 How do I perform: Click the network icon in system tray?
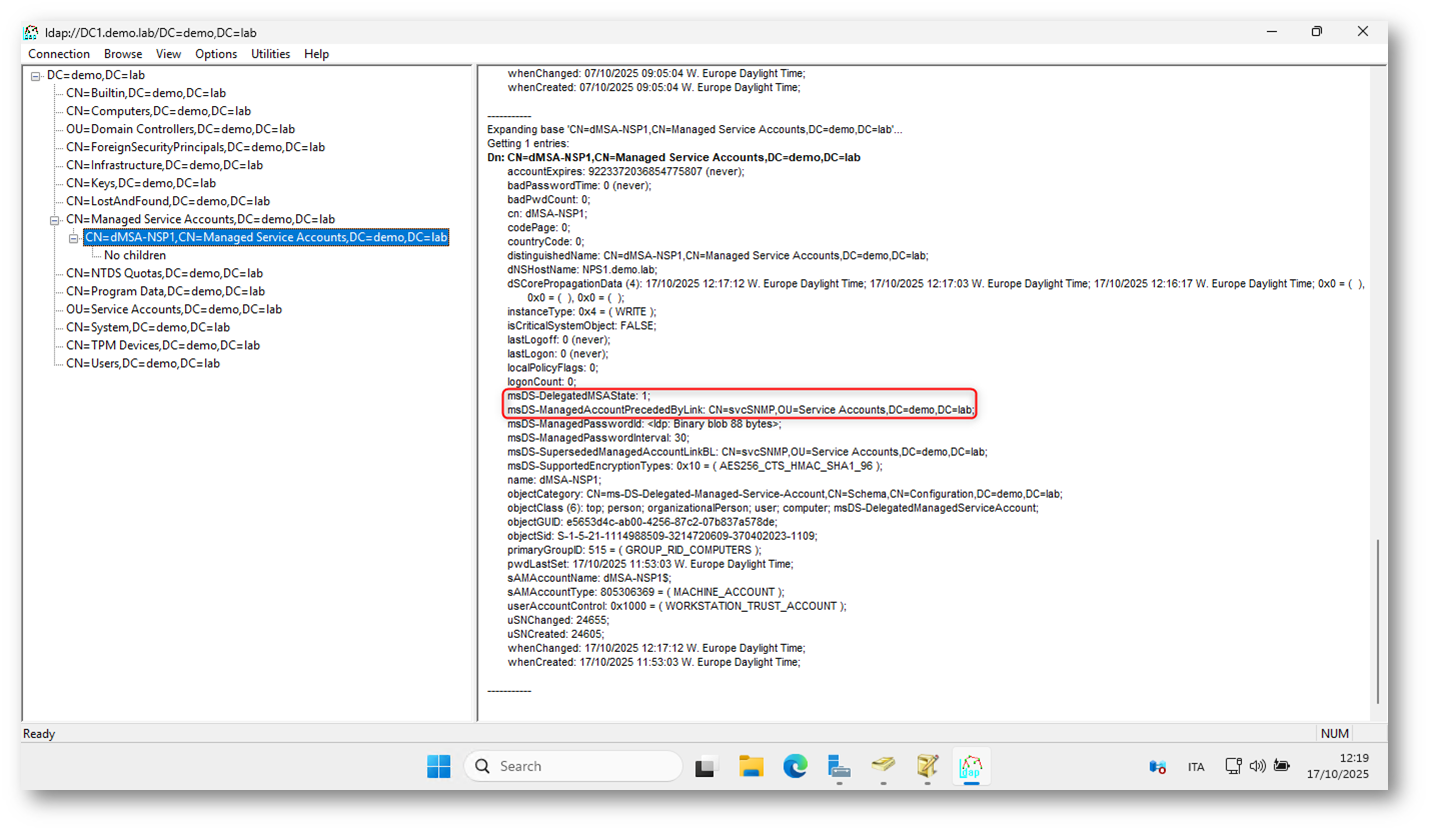point(1234,767)
